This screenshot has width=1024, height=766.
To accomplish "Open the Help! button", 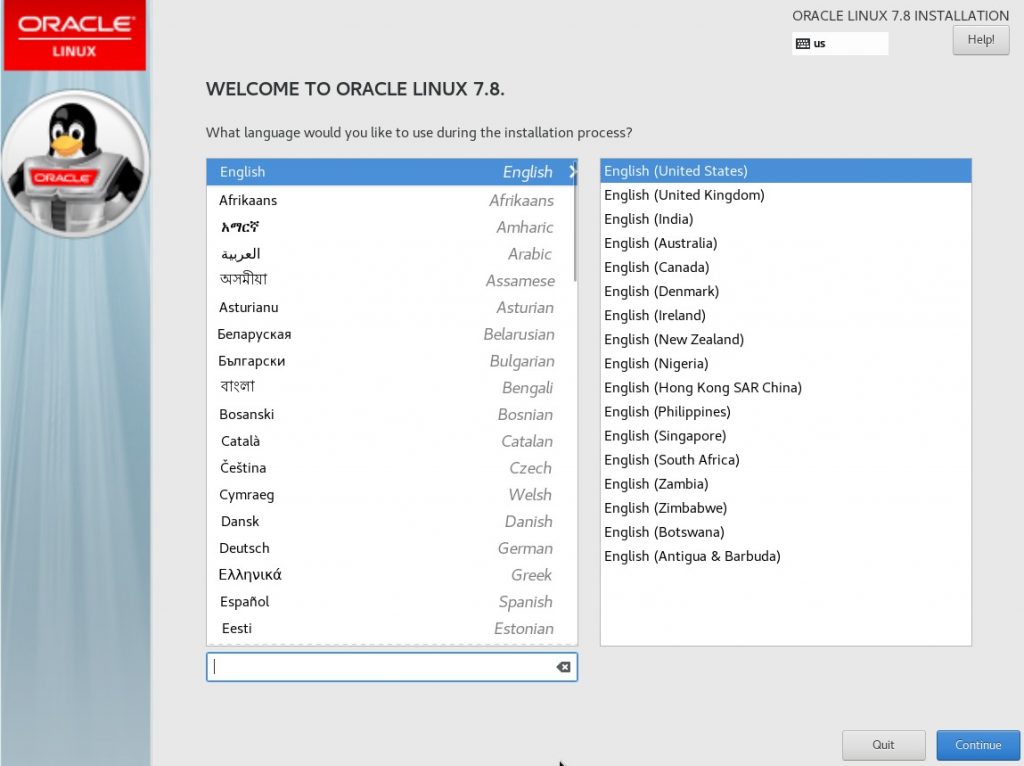I will click(x=980, y=40).
